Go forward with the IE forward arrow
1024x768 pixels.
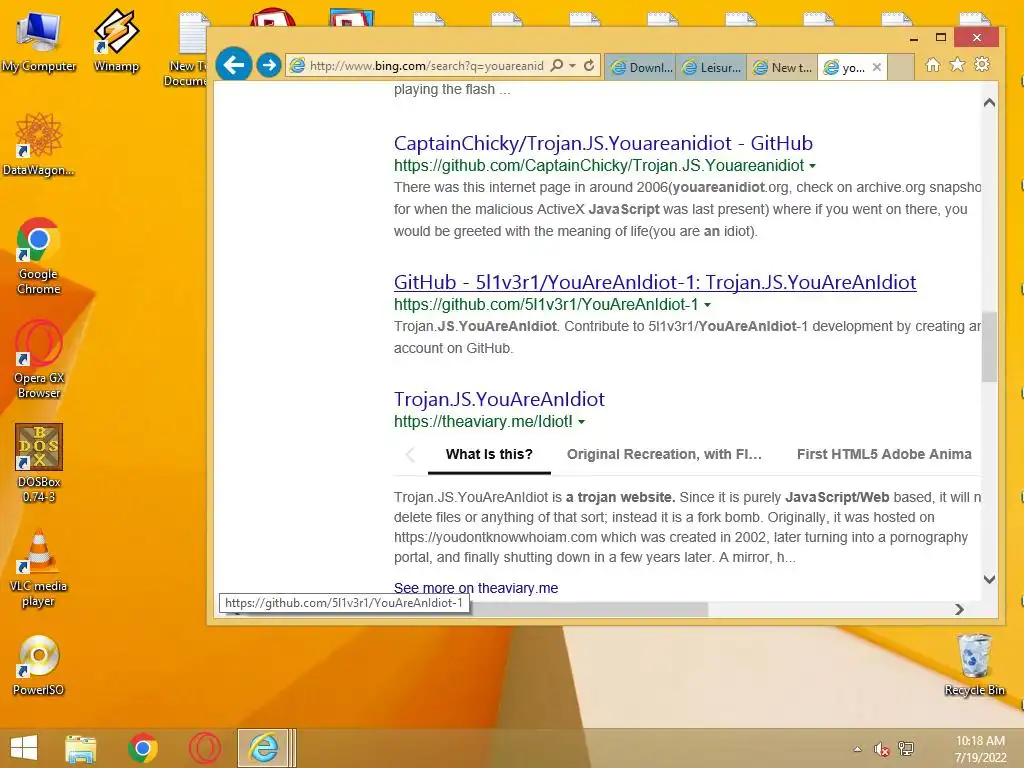tap(268, 65)
